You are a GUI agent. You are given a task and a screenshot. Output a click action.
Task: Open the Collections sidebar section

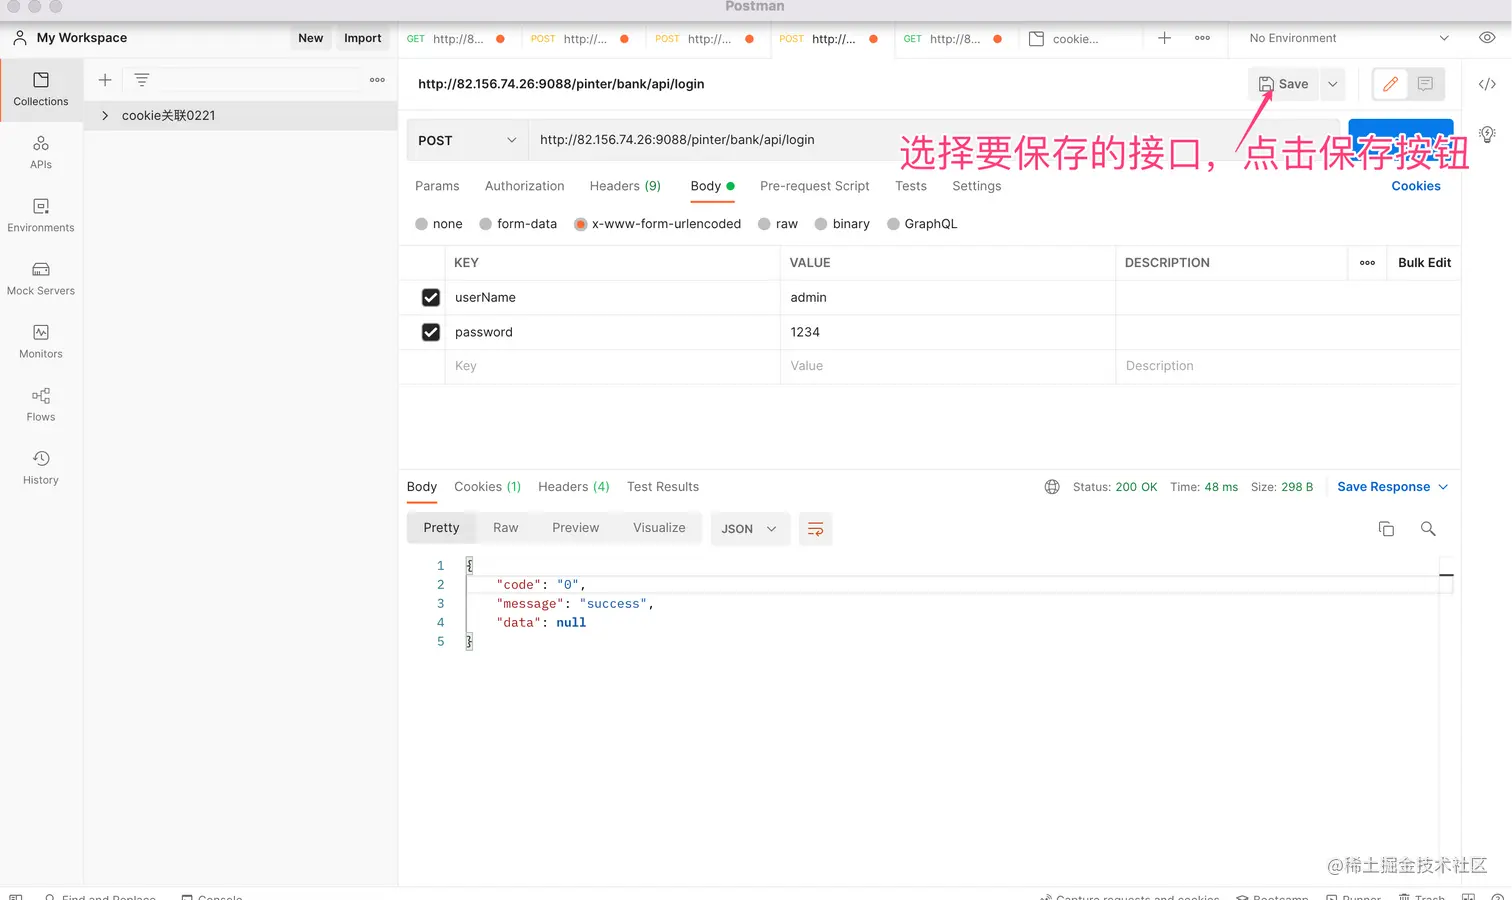coord(41,89)
